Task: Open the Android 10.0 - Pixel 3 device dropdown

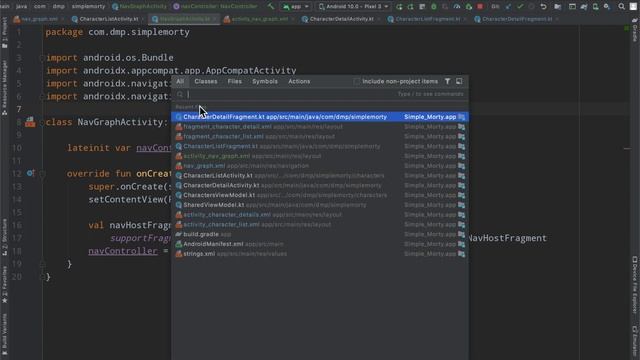Action: point(353,7)
